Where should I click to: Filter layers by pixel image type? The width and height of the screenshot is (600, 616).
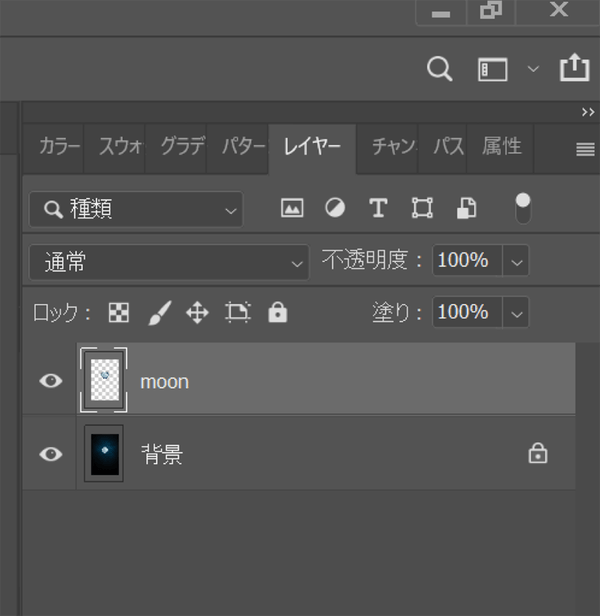[292, 208]
